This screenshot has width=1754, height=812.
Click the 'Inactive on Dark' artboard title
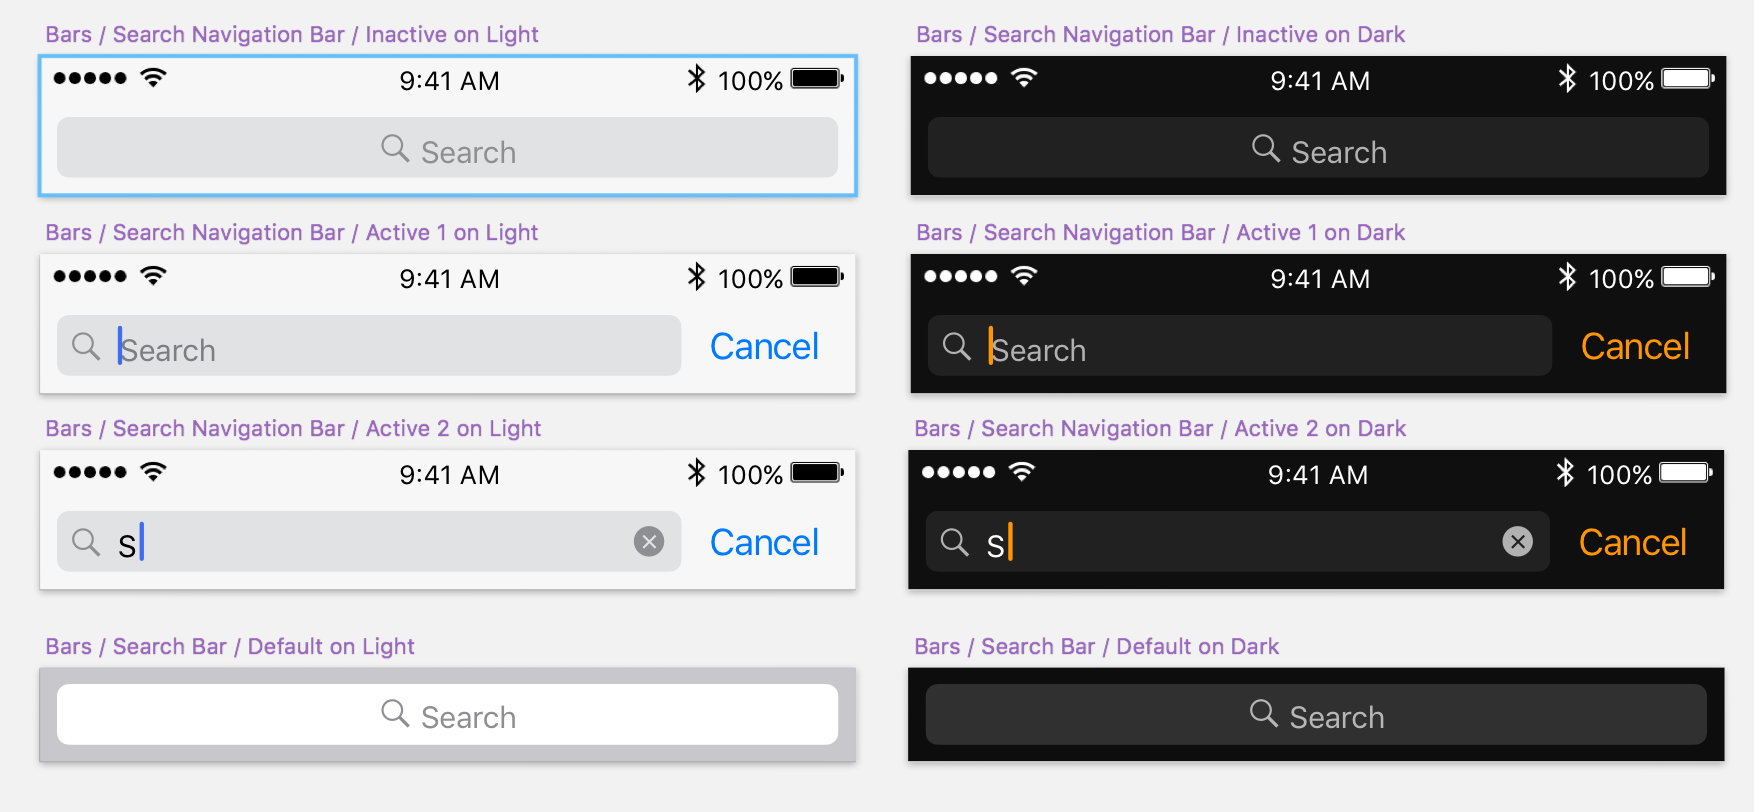point(1160,33)
